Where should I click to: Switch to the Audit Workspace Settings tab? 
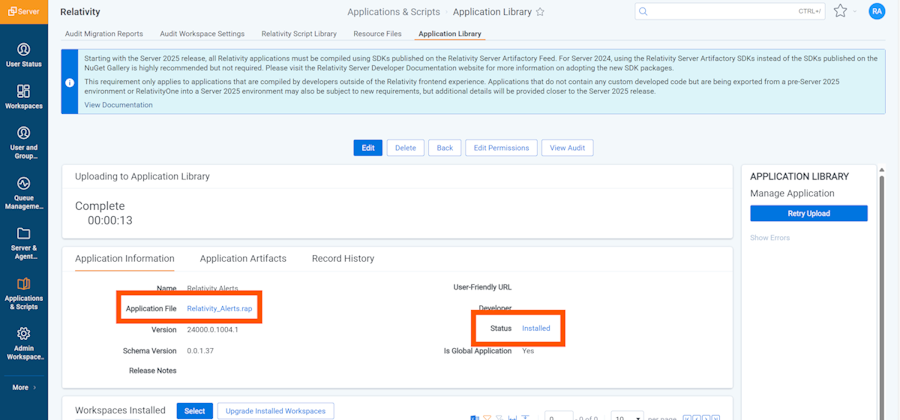coord(202,34)
